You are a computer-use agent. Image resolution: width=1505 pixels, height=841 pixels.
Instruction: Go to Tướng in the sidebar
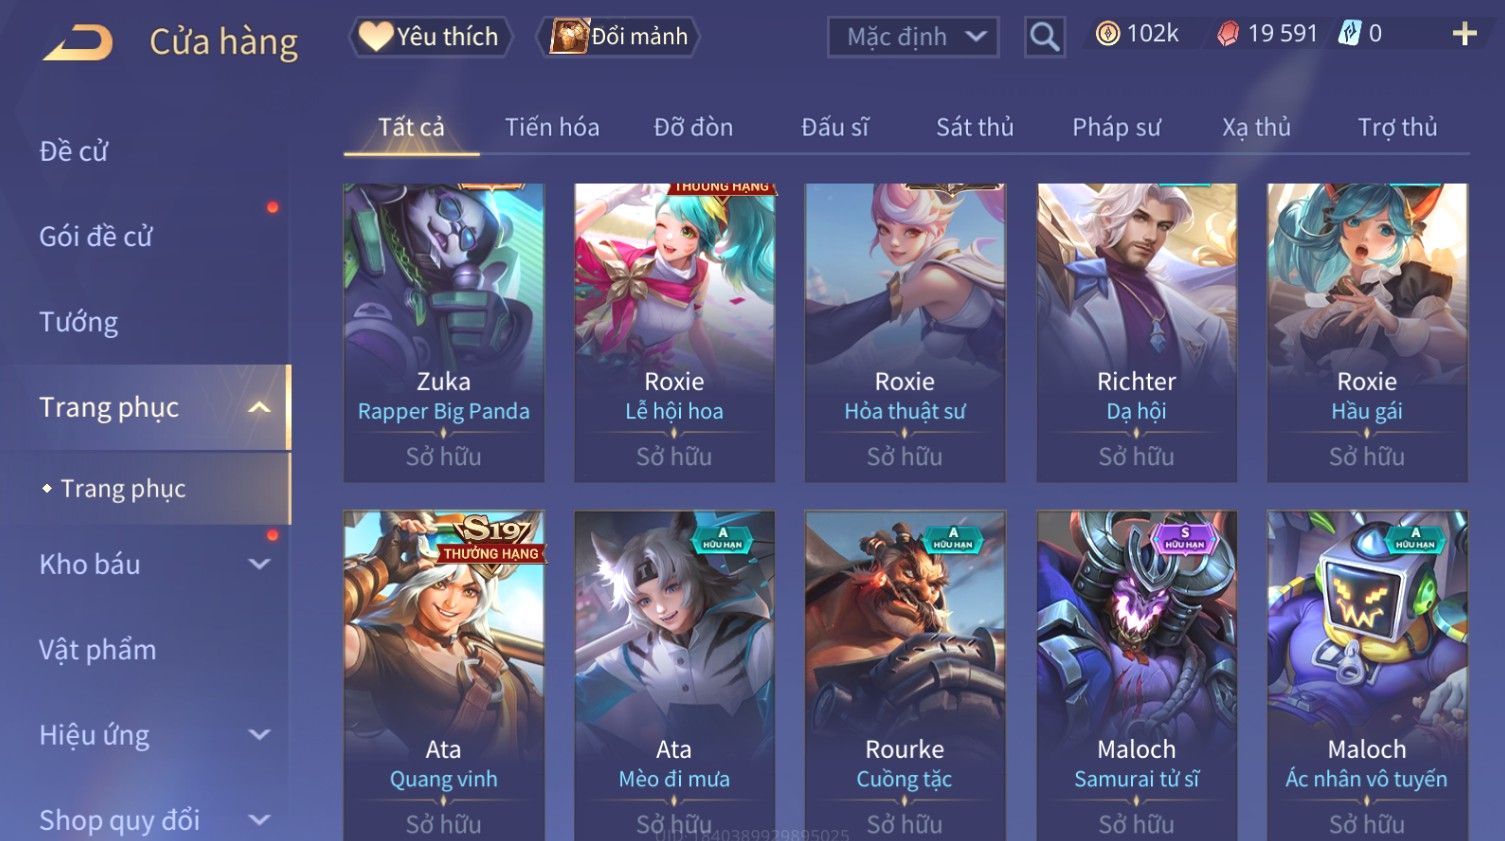click(79, 322)
